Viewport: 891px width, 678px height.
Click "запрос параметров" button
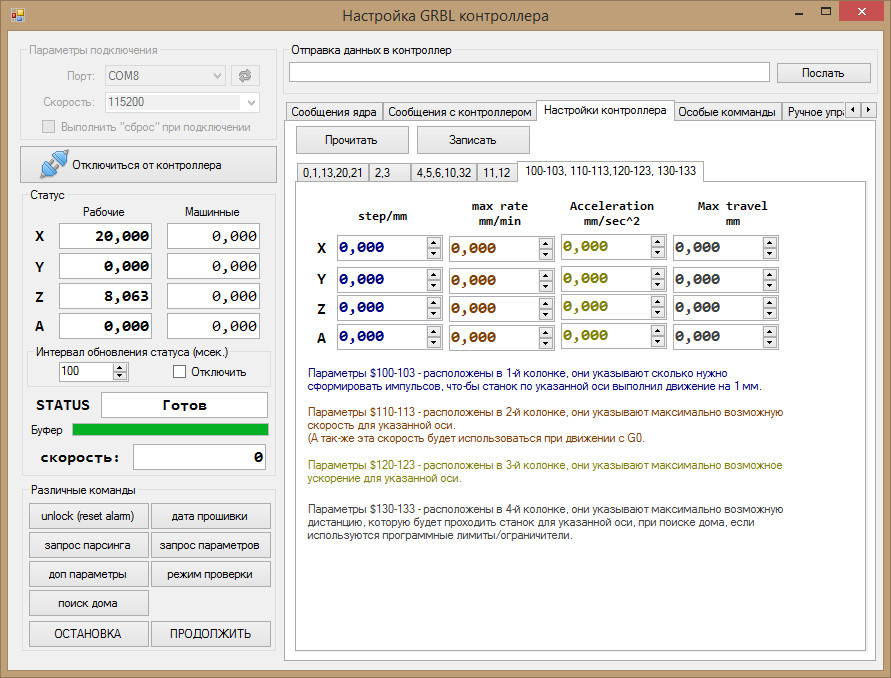210,545
